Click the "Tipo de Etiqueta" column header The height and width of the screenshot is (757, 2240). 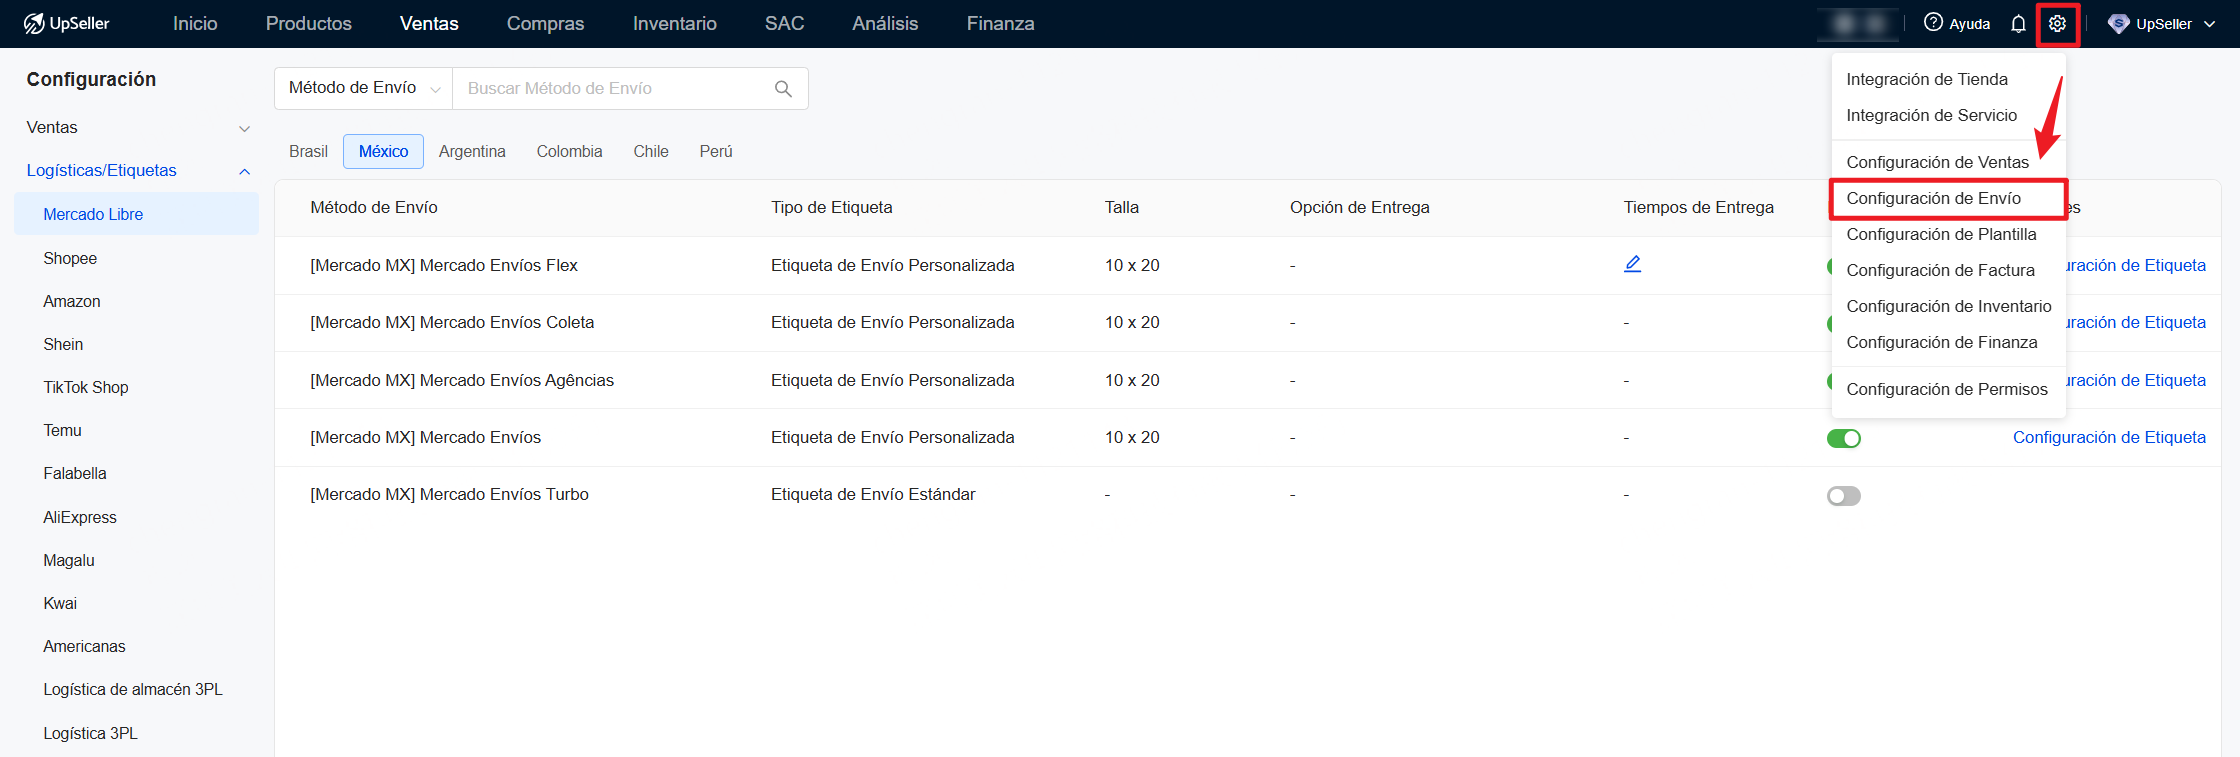pyautogui.click(x=832, y=208)
